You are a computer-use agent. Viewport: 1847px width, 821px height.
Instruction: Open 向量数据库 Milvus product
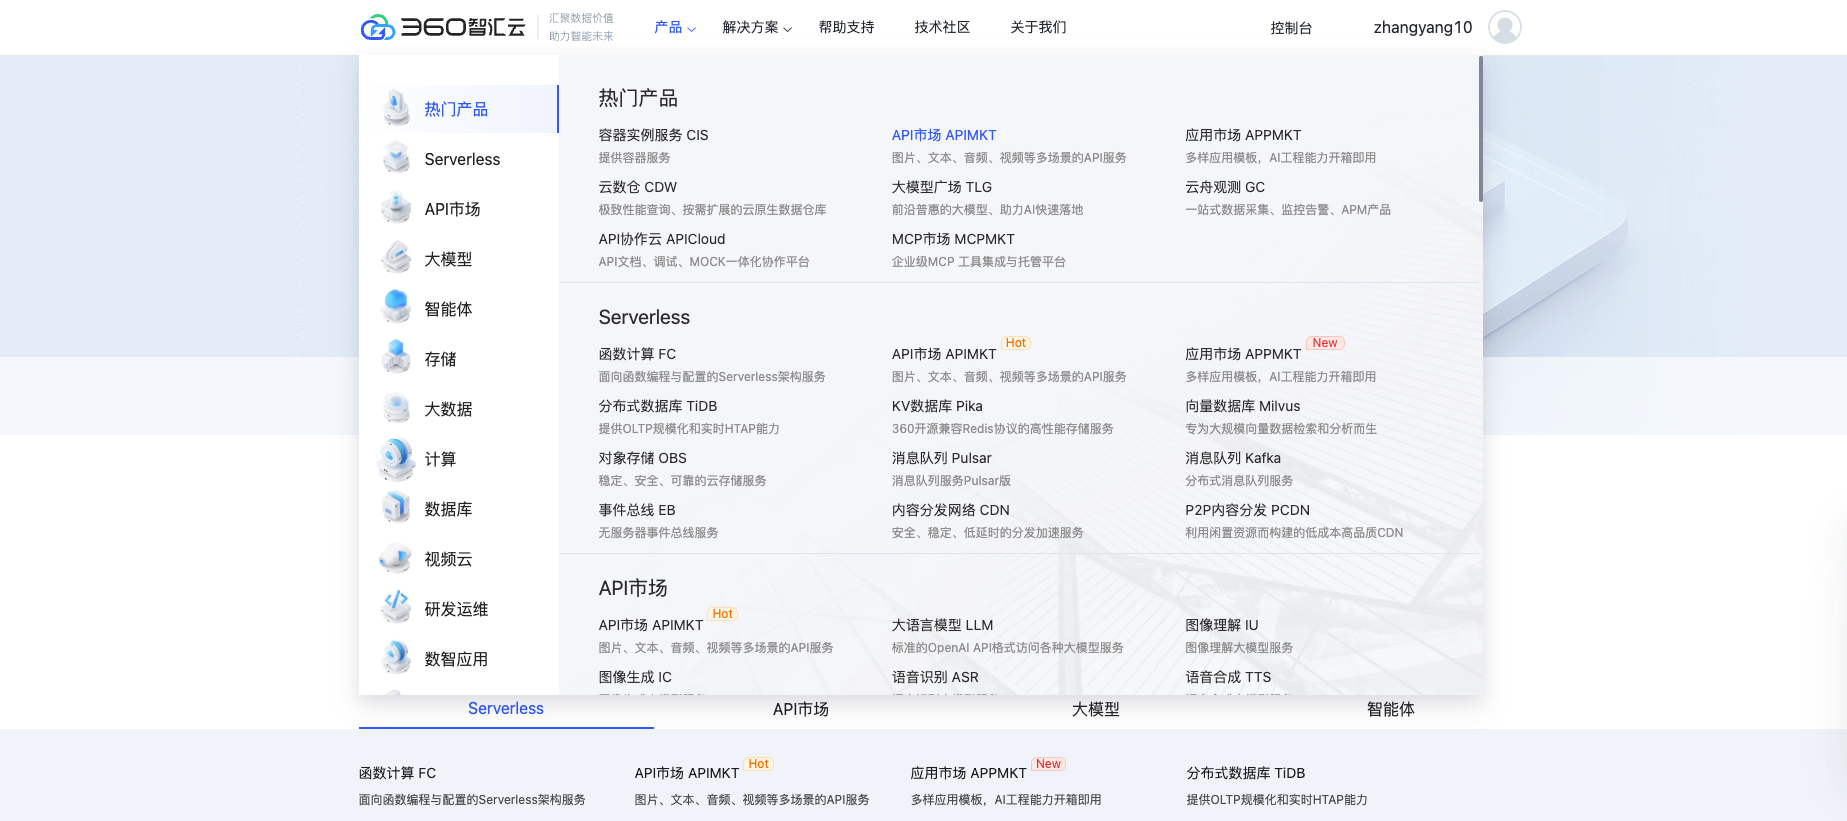[x=1243, y=406]
